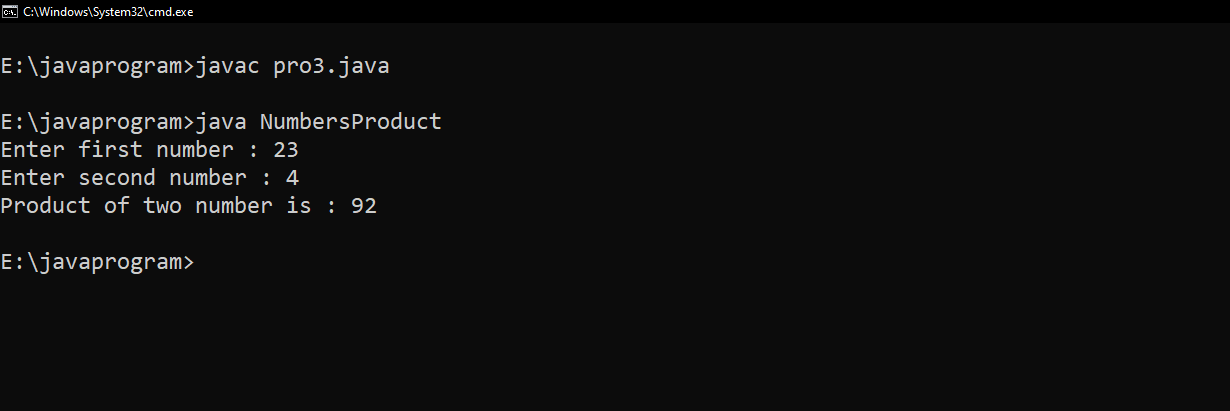Screen dimensions: 1230x411
Task: Click the Product of two number text
Action: coord(155,206)
